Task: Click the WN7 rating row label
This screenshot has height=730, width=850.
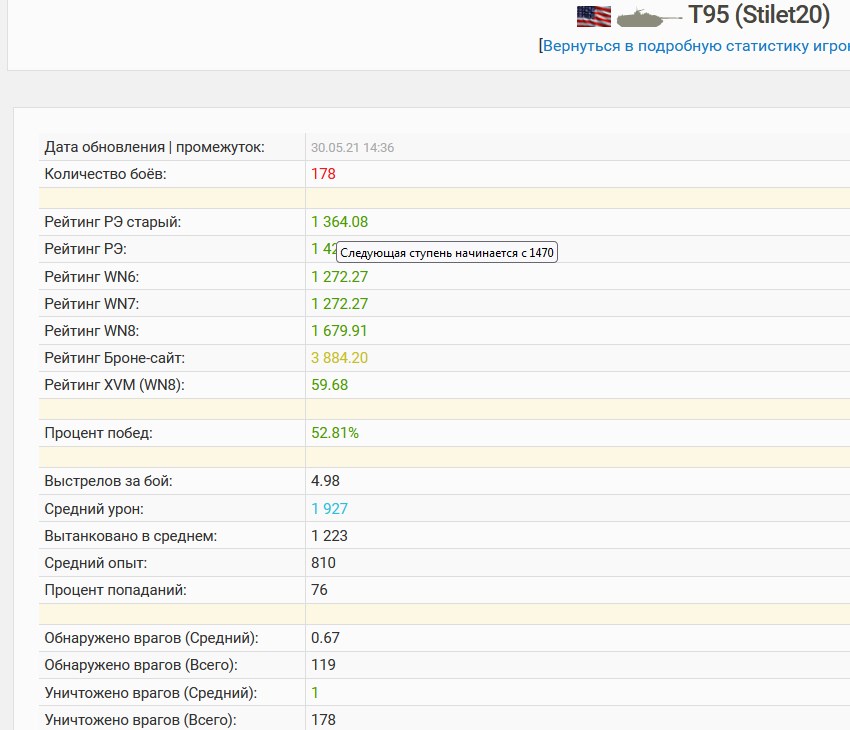Action: pos(92,304)
